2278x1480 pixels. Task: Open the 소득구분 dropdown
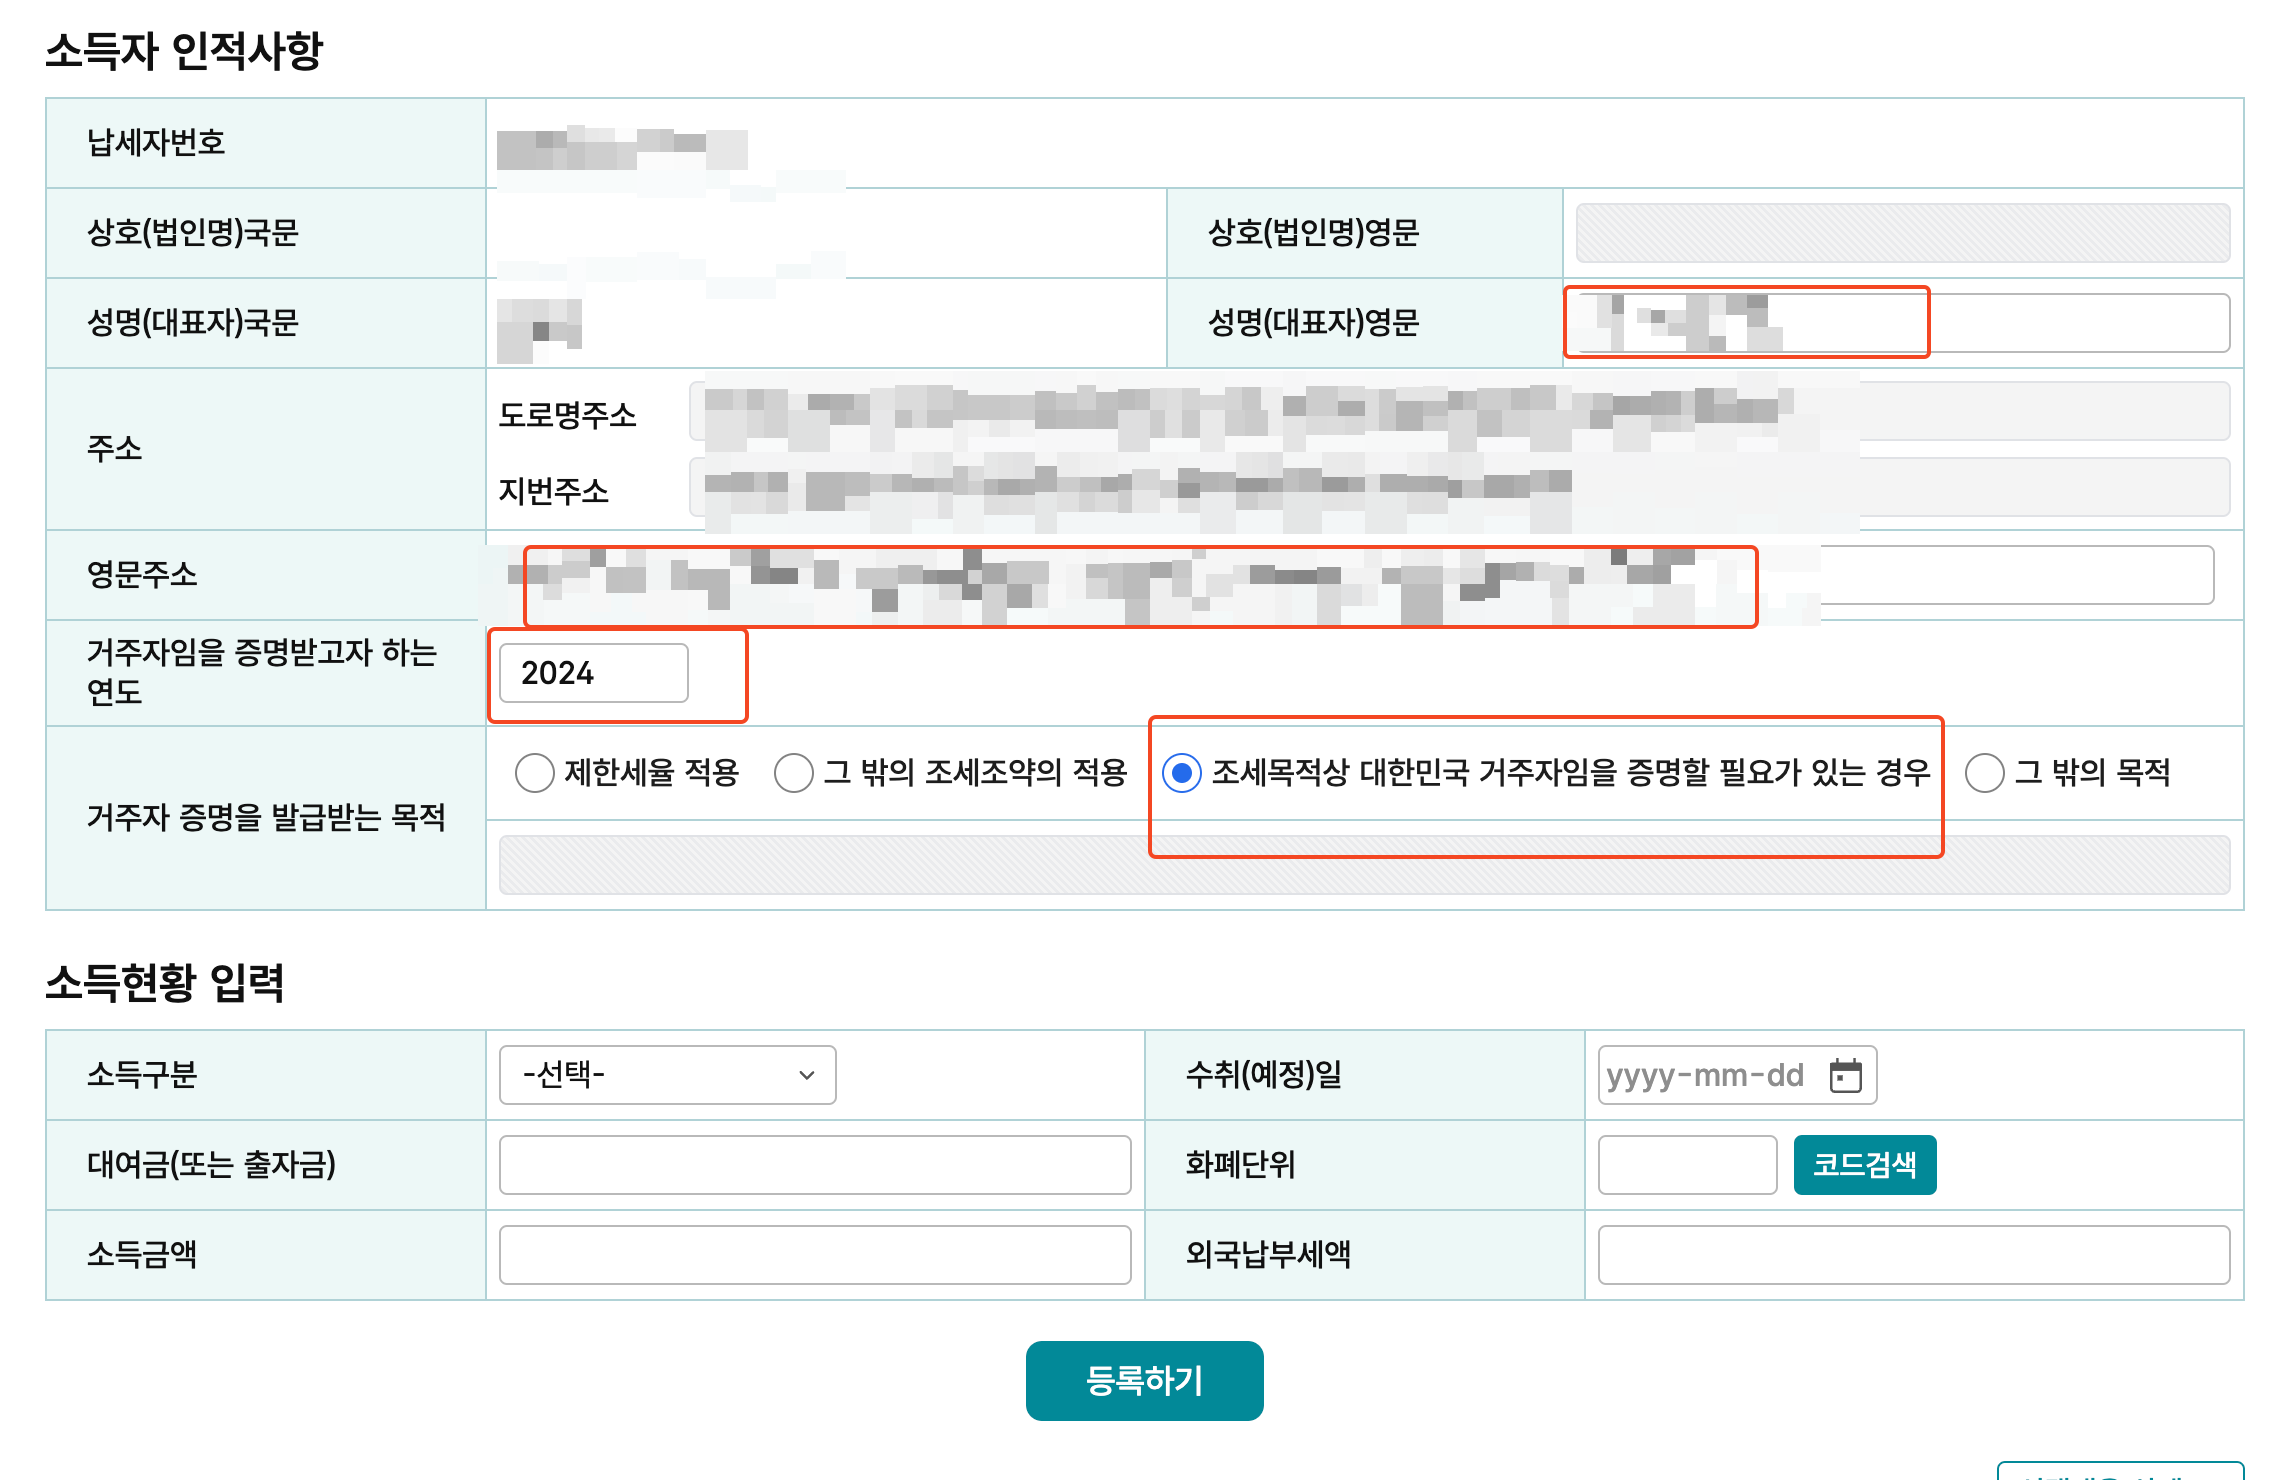pos(667,1075)
